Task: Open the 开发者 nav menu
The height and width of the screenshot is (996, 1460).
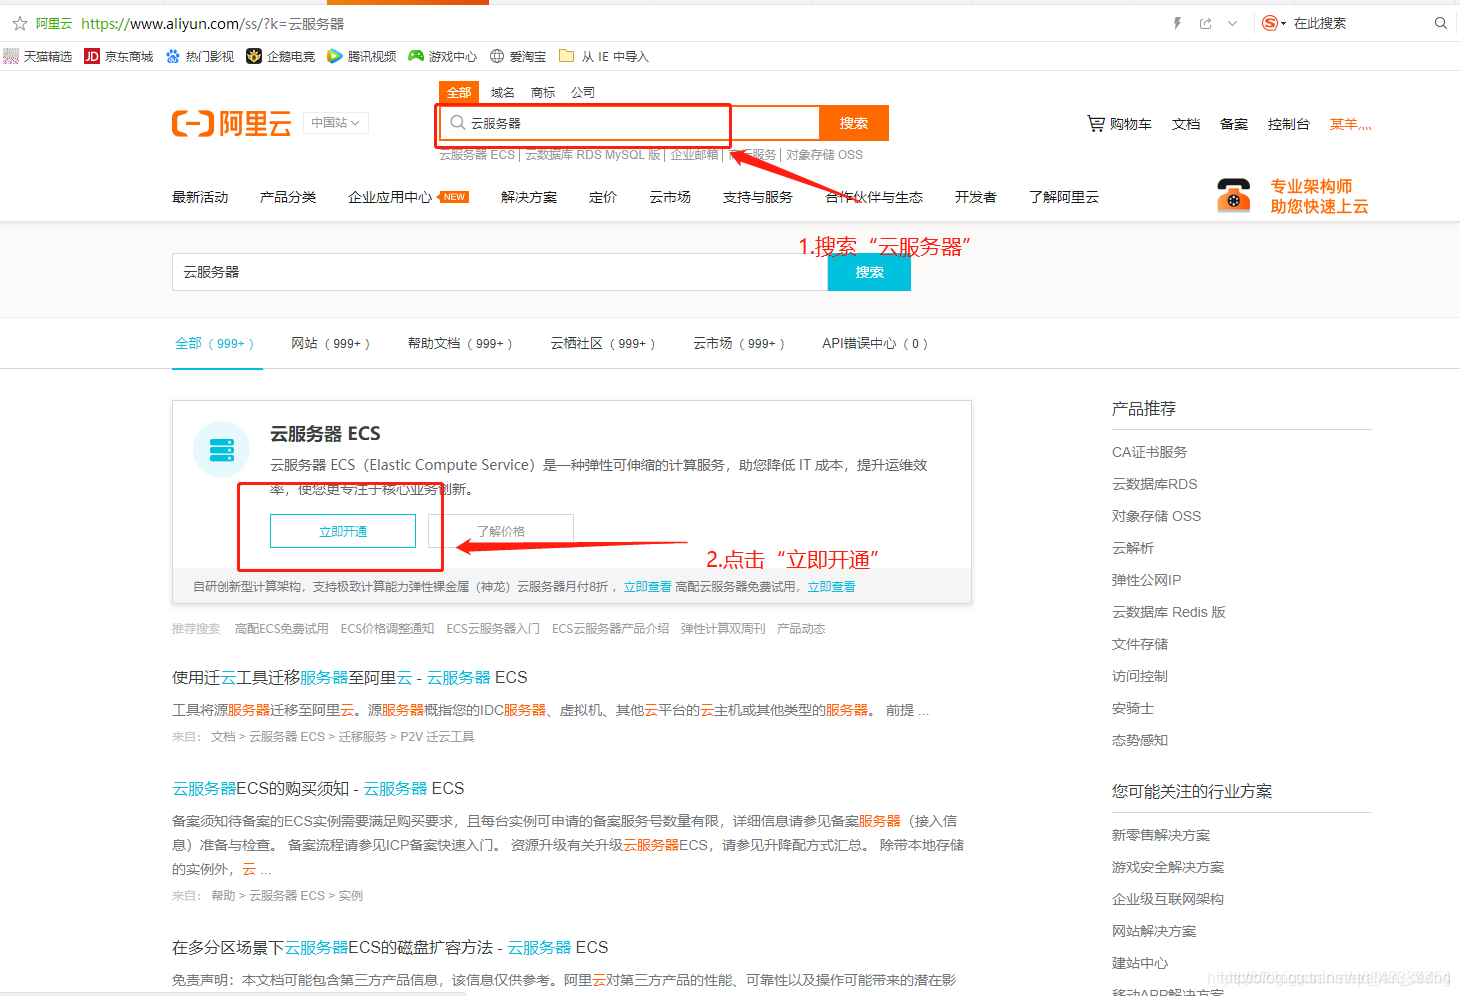Action: (975, 197)
